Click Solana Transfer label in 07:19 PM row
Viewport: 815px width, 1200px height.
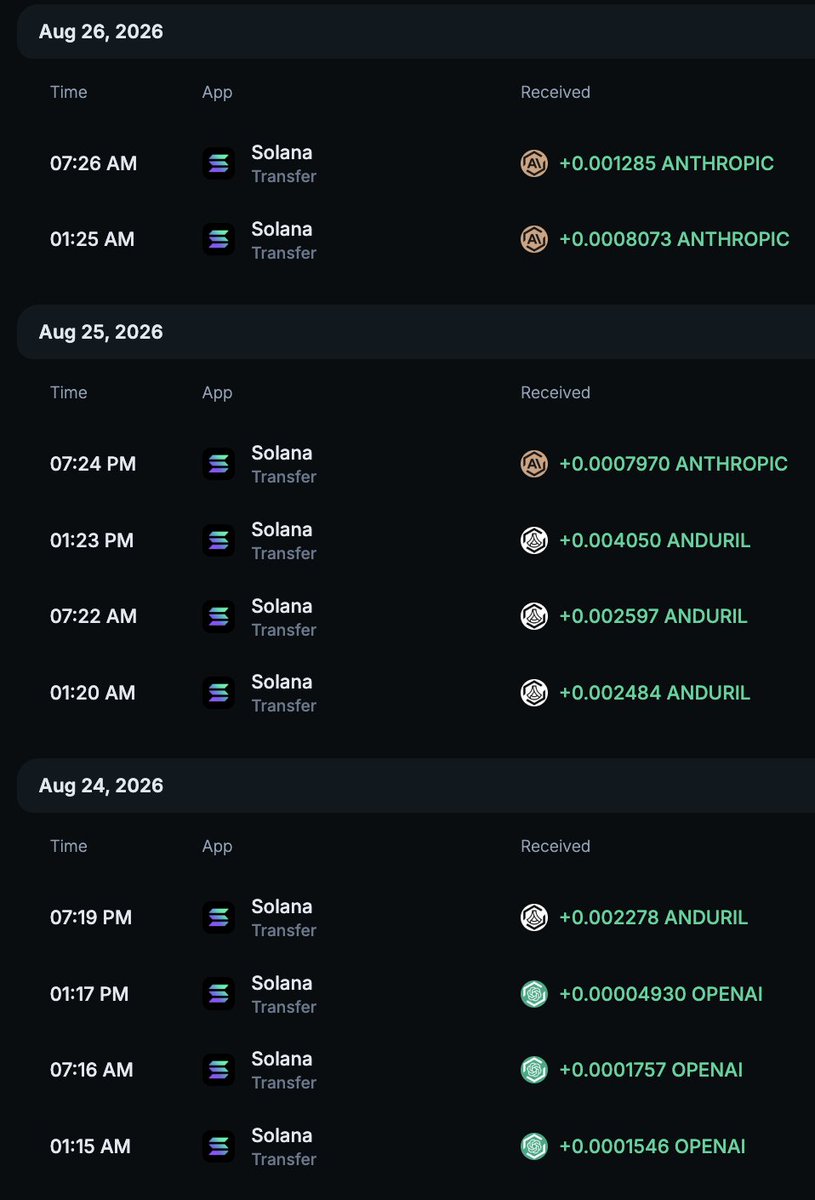click(283, 918)
